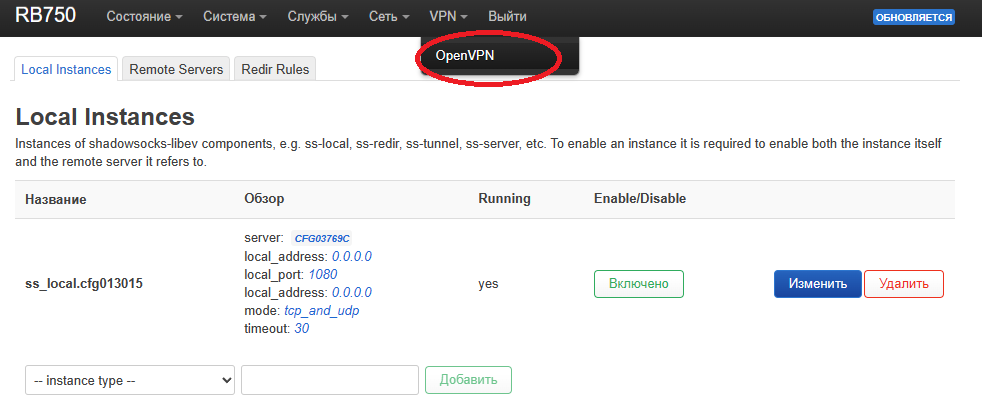The image size is (982, 404).
Task: Click the CFG03769C server reference label
Action: pyautogui.click(x=321, y=239)
